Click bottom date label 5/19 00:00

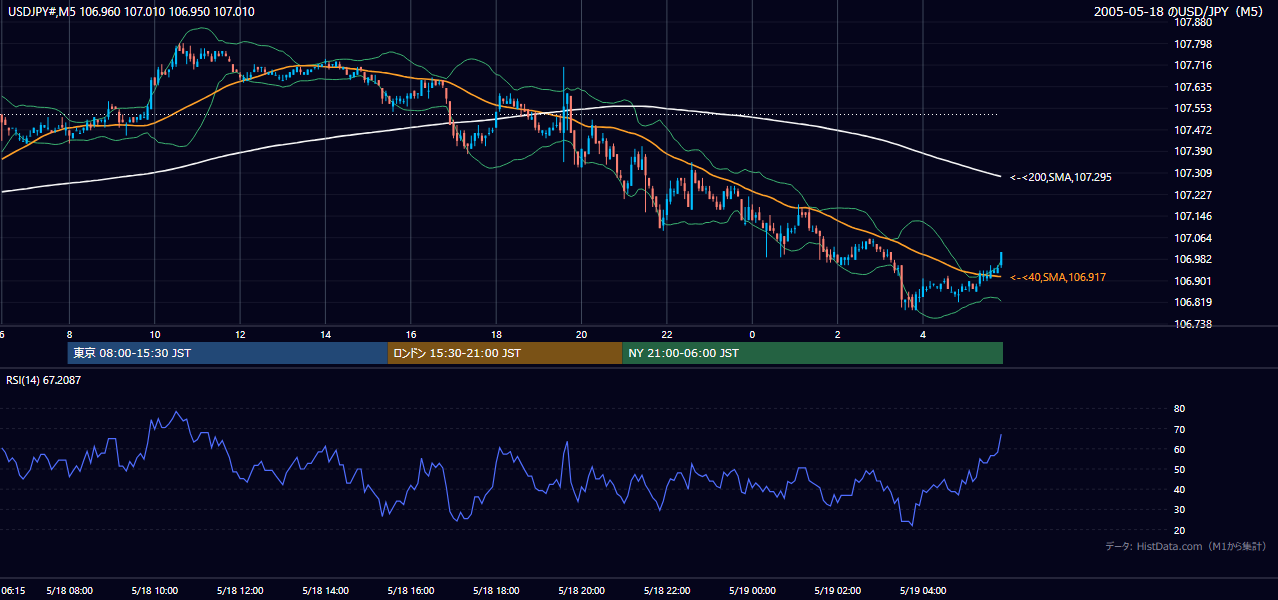coord(752,590)
